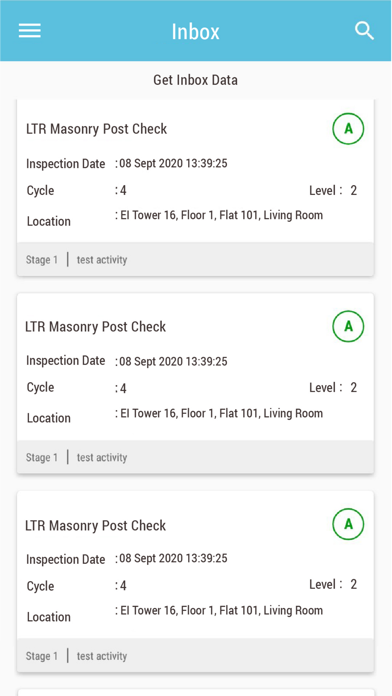Image resolution: width=392 pixels, height=696 pixels.
Task: Click the green A badge on first card
Action: (x=348, y=129)
